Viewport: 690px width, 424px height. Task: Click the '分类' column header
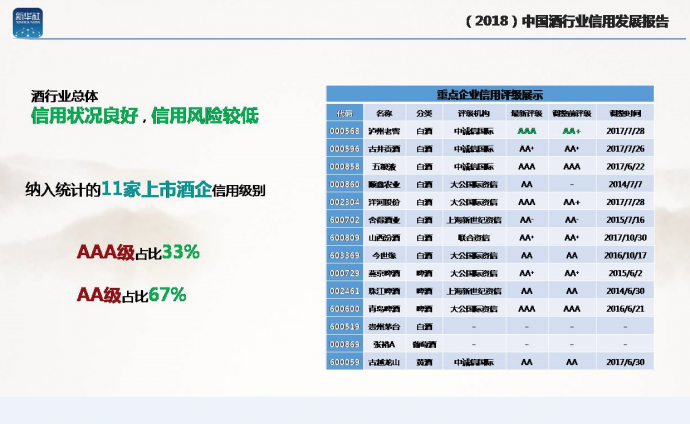[x=424, y=113]
